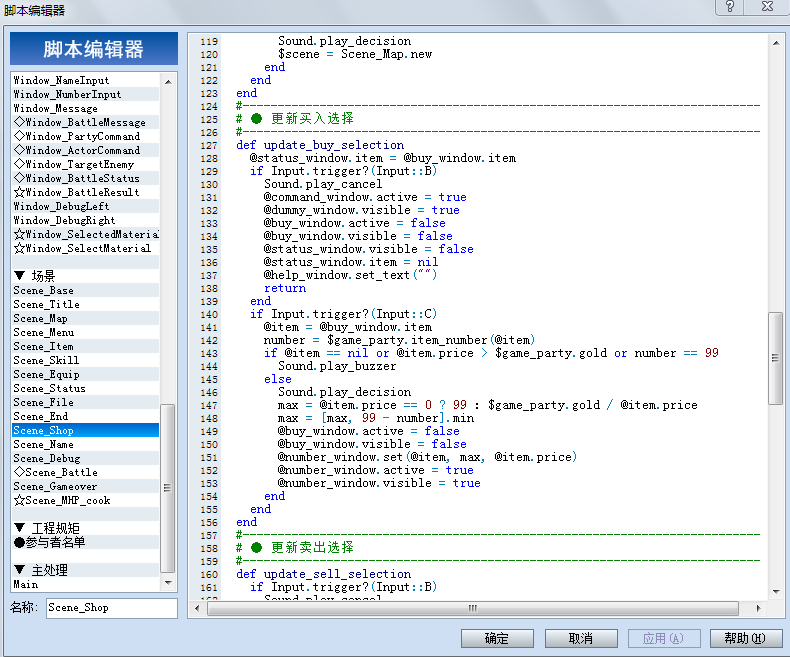Click the code horizontal scroll left arrow
Screen dimensions: 790x657
click(197, 608)
